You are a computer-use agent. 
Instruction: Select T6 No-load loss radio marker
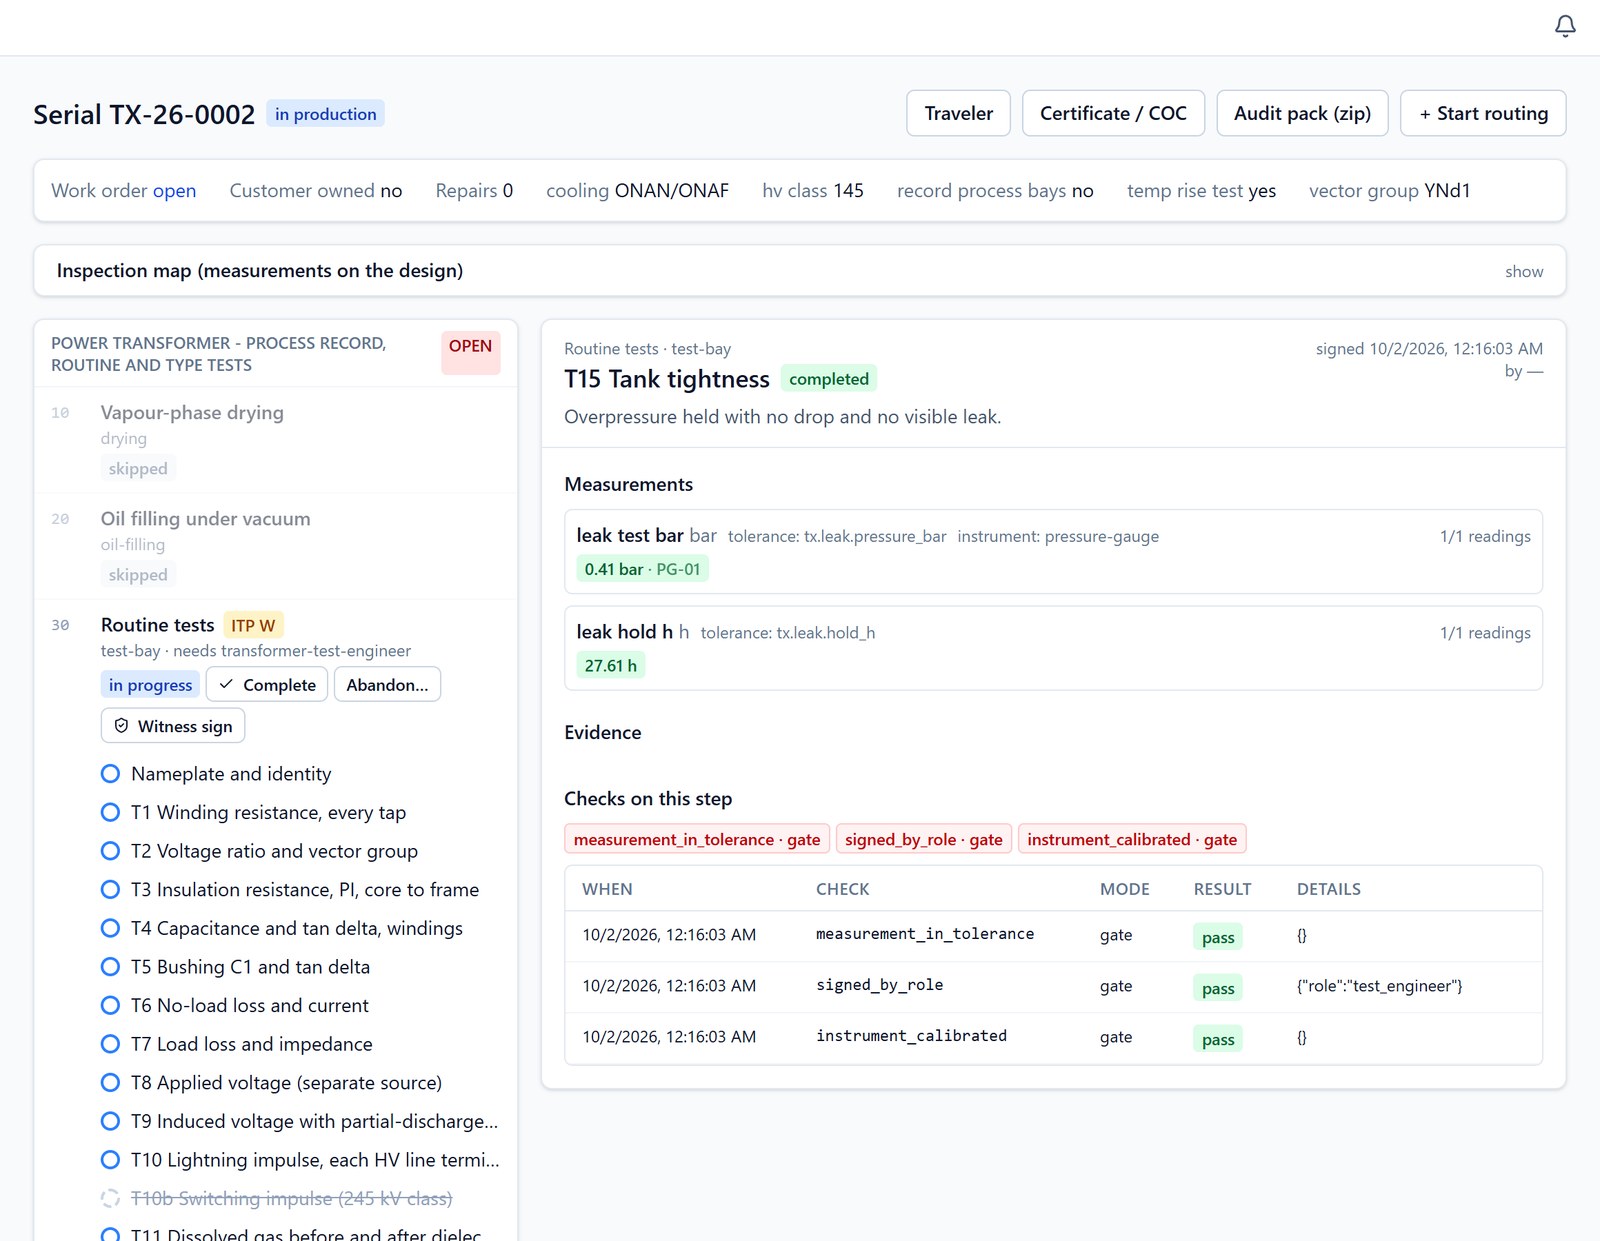point(110,1005)
